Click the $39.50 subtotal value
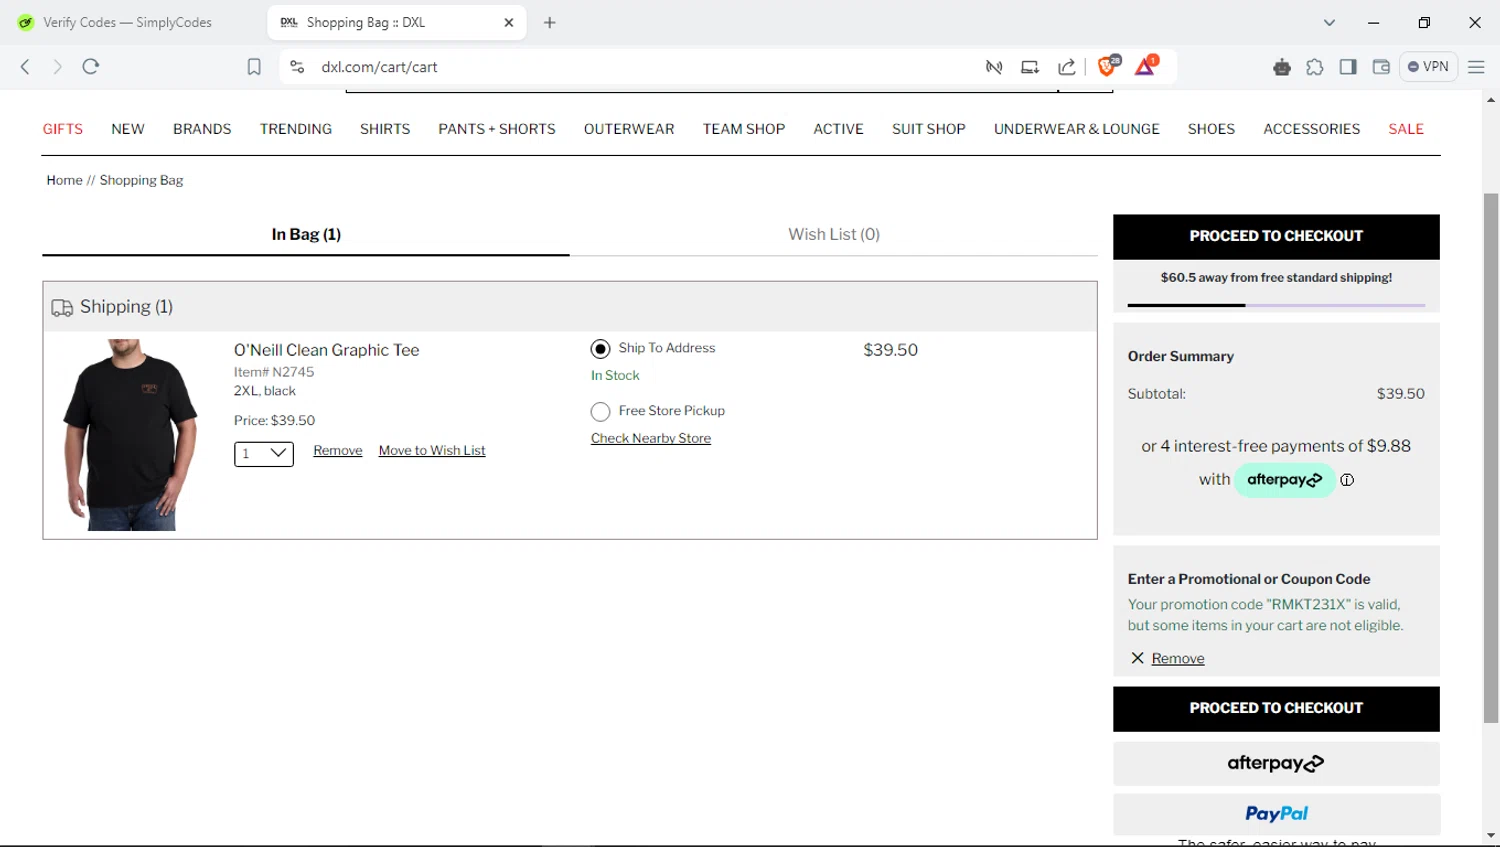 click(x=1400, y=394)
